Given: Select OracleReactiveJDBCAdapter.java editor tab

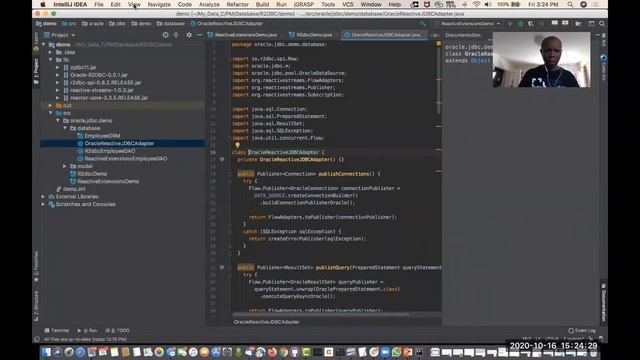Looking at the screenshot, I should tap(384, 35).
